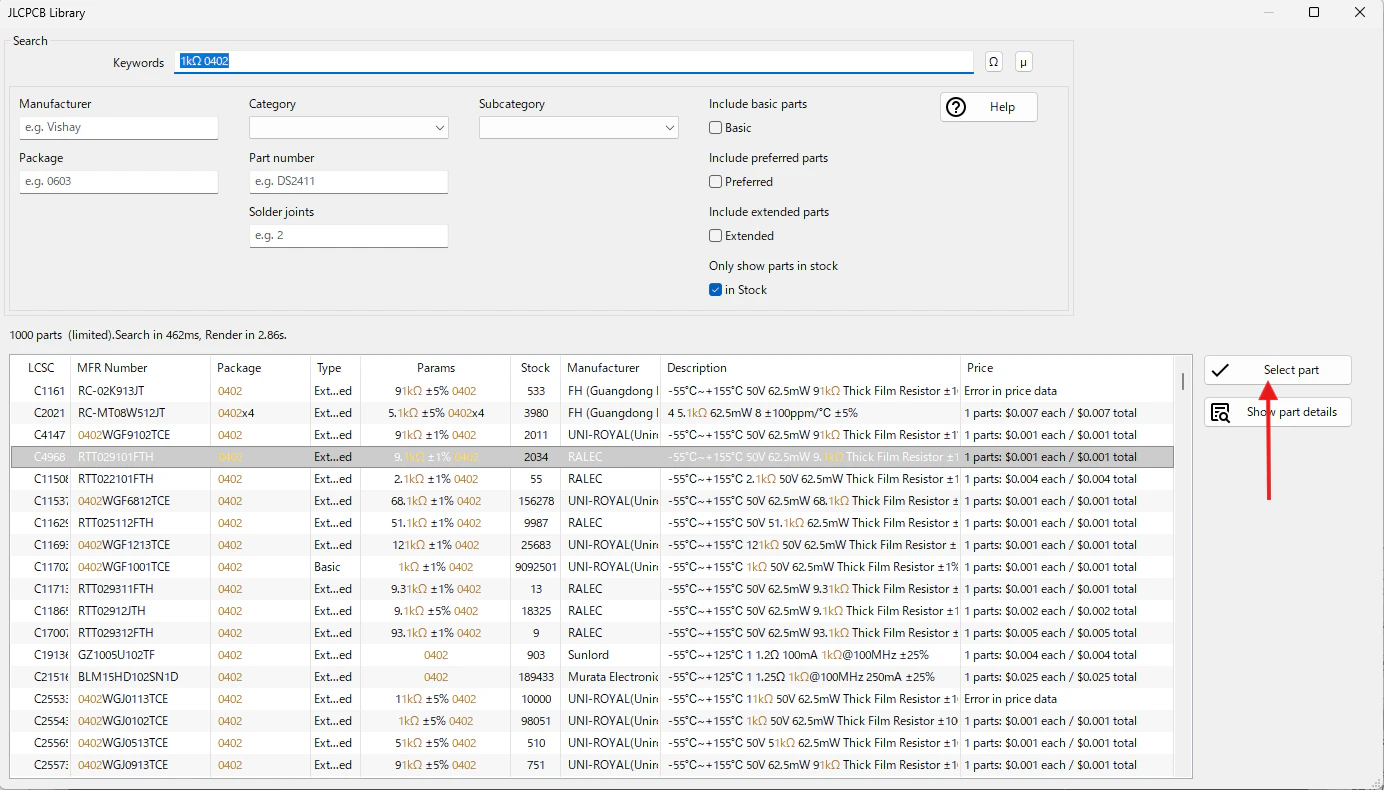Sort by Description column header
Viewport: 1384px width, 790px height.
[810, 368]
